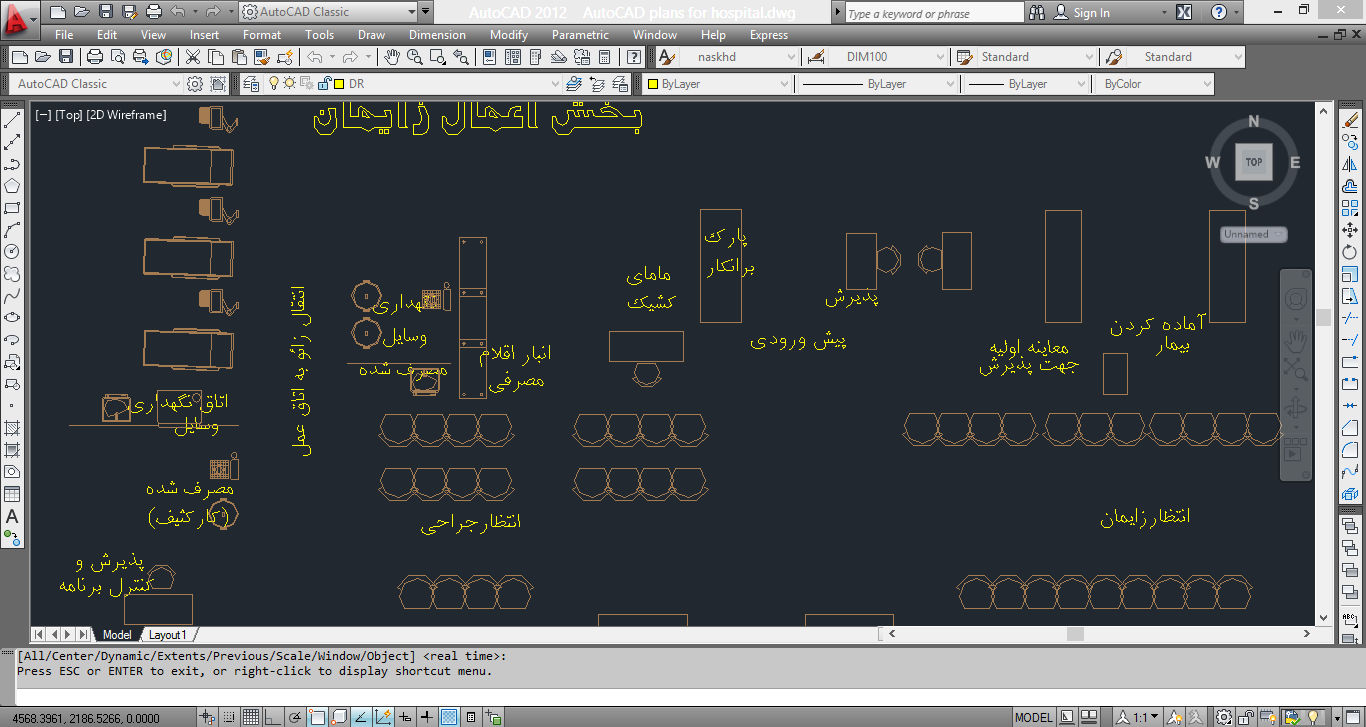Open the AutoCAD Classic workspace dropdown in title bar
This screenshot has width=1366, height=727.
point(329,12)
